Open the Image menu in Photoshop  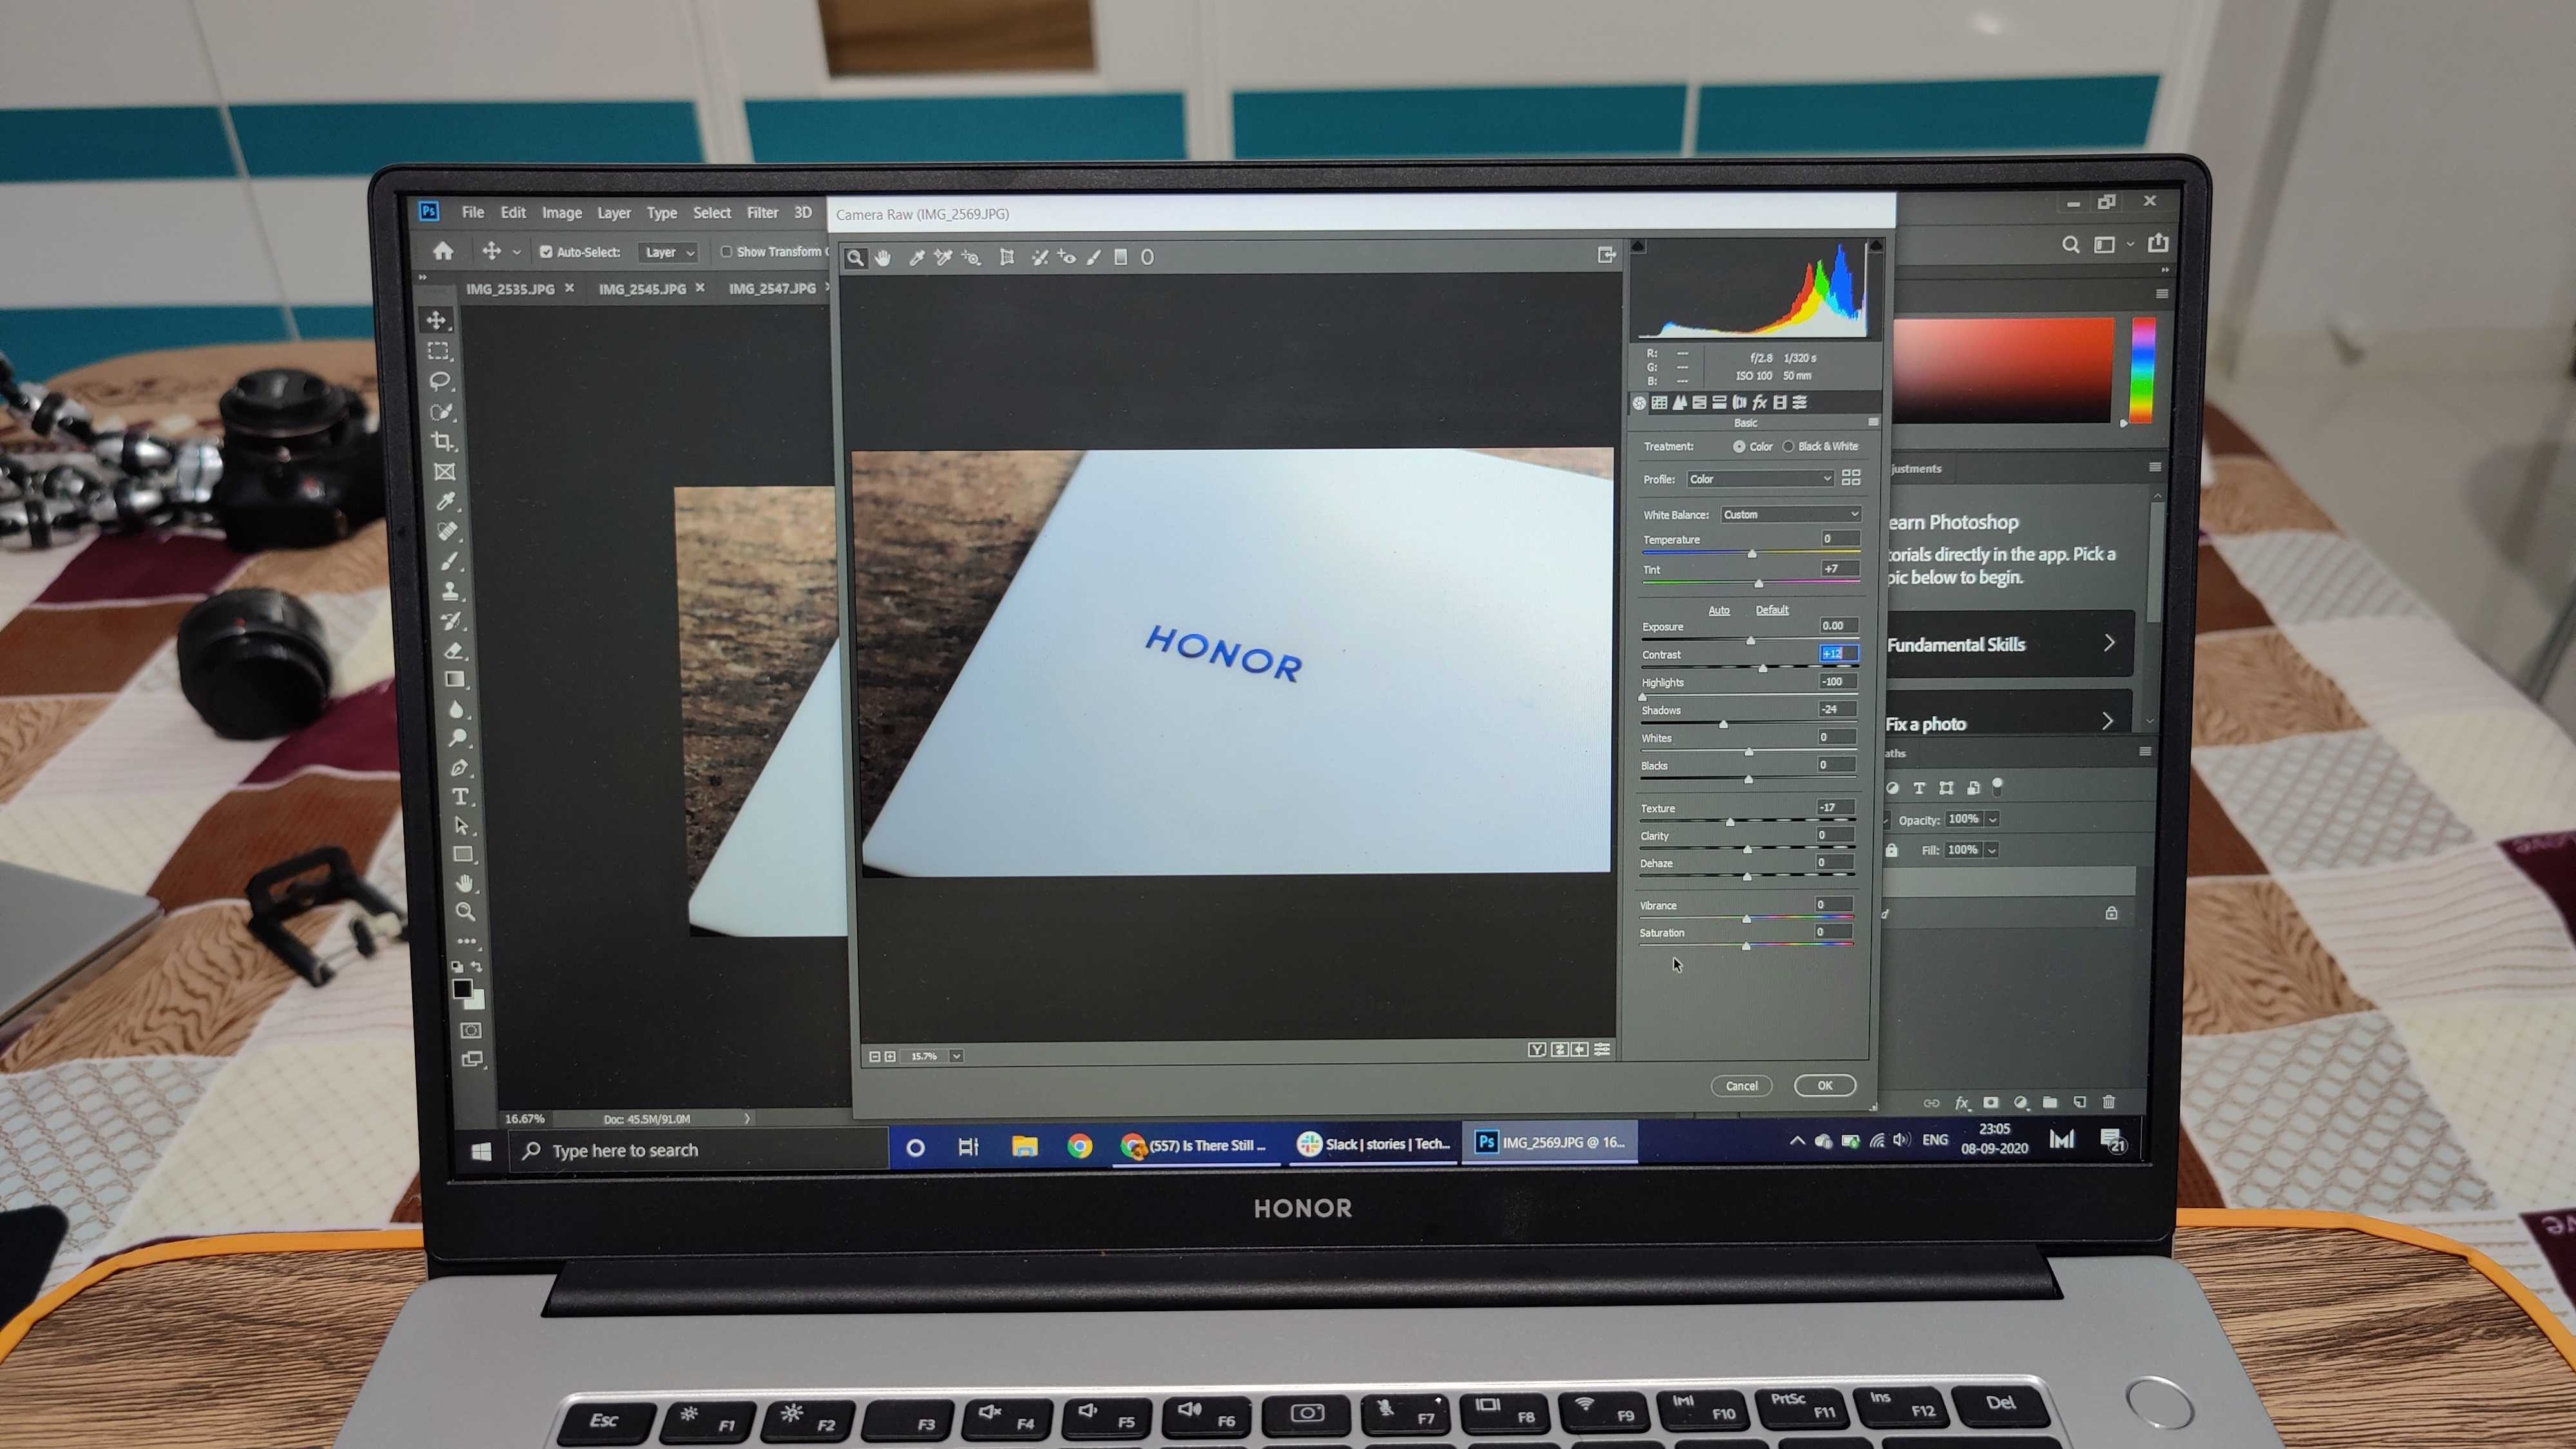point(561,213)
